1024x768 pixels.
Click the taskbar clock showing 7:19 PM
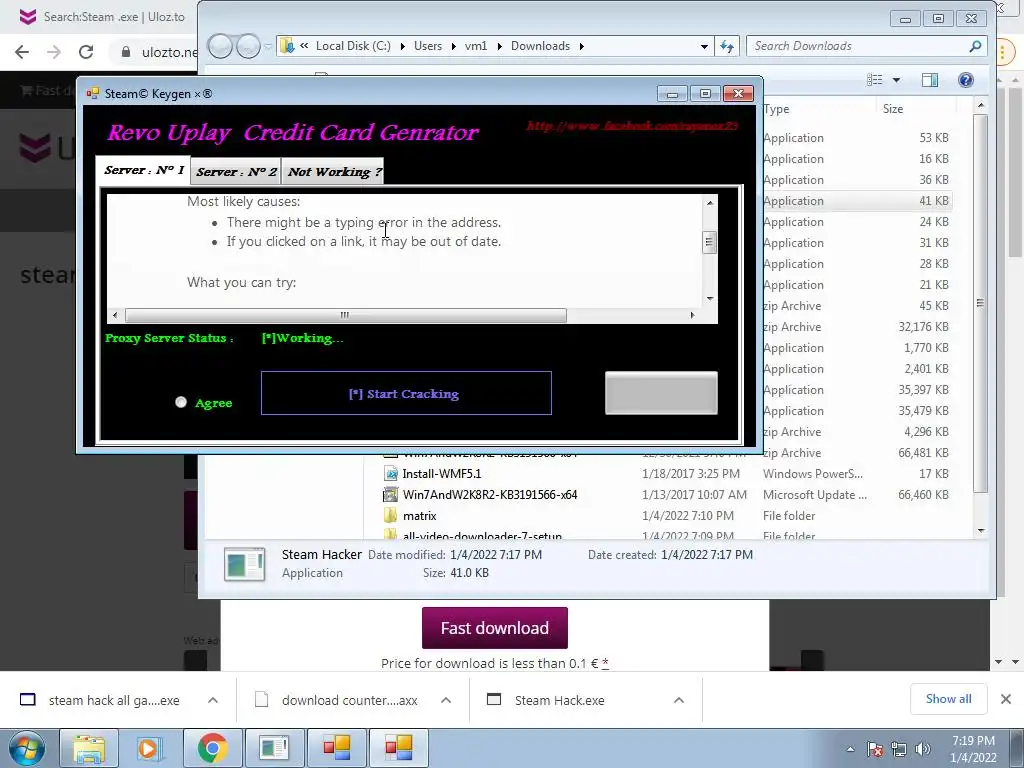pyautogui.click(x=973, y=749)
